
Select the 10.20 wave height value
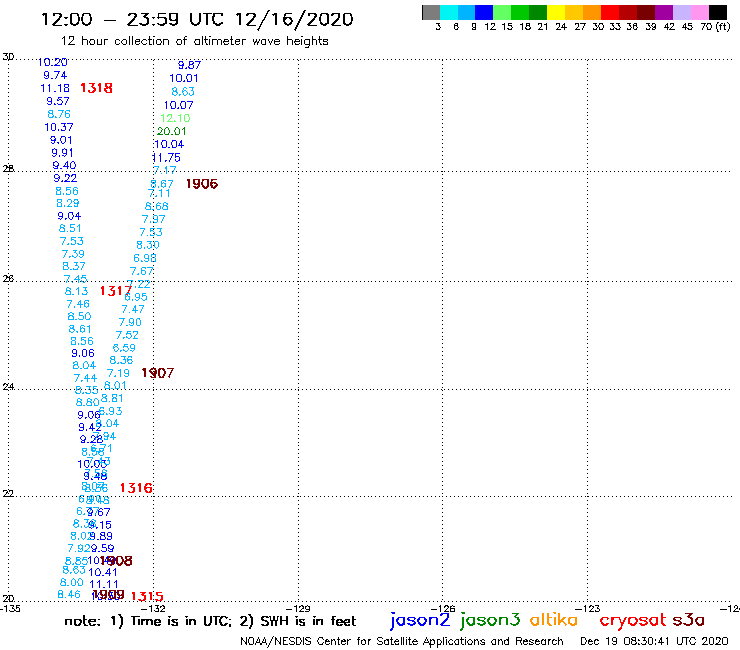[52, 62]
